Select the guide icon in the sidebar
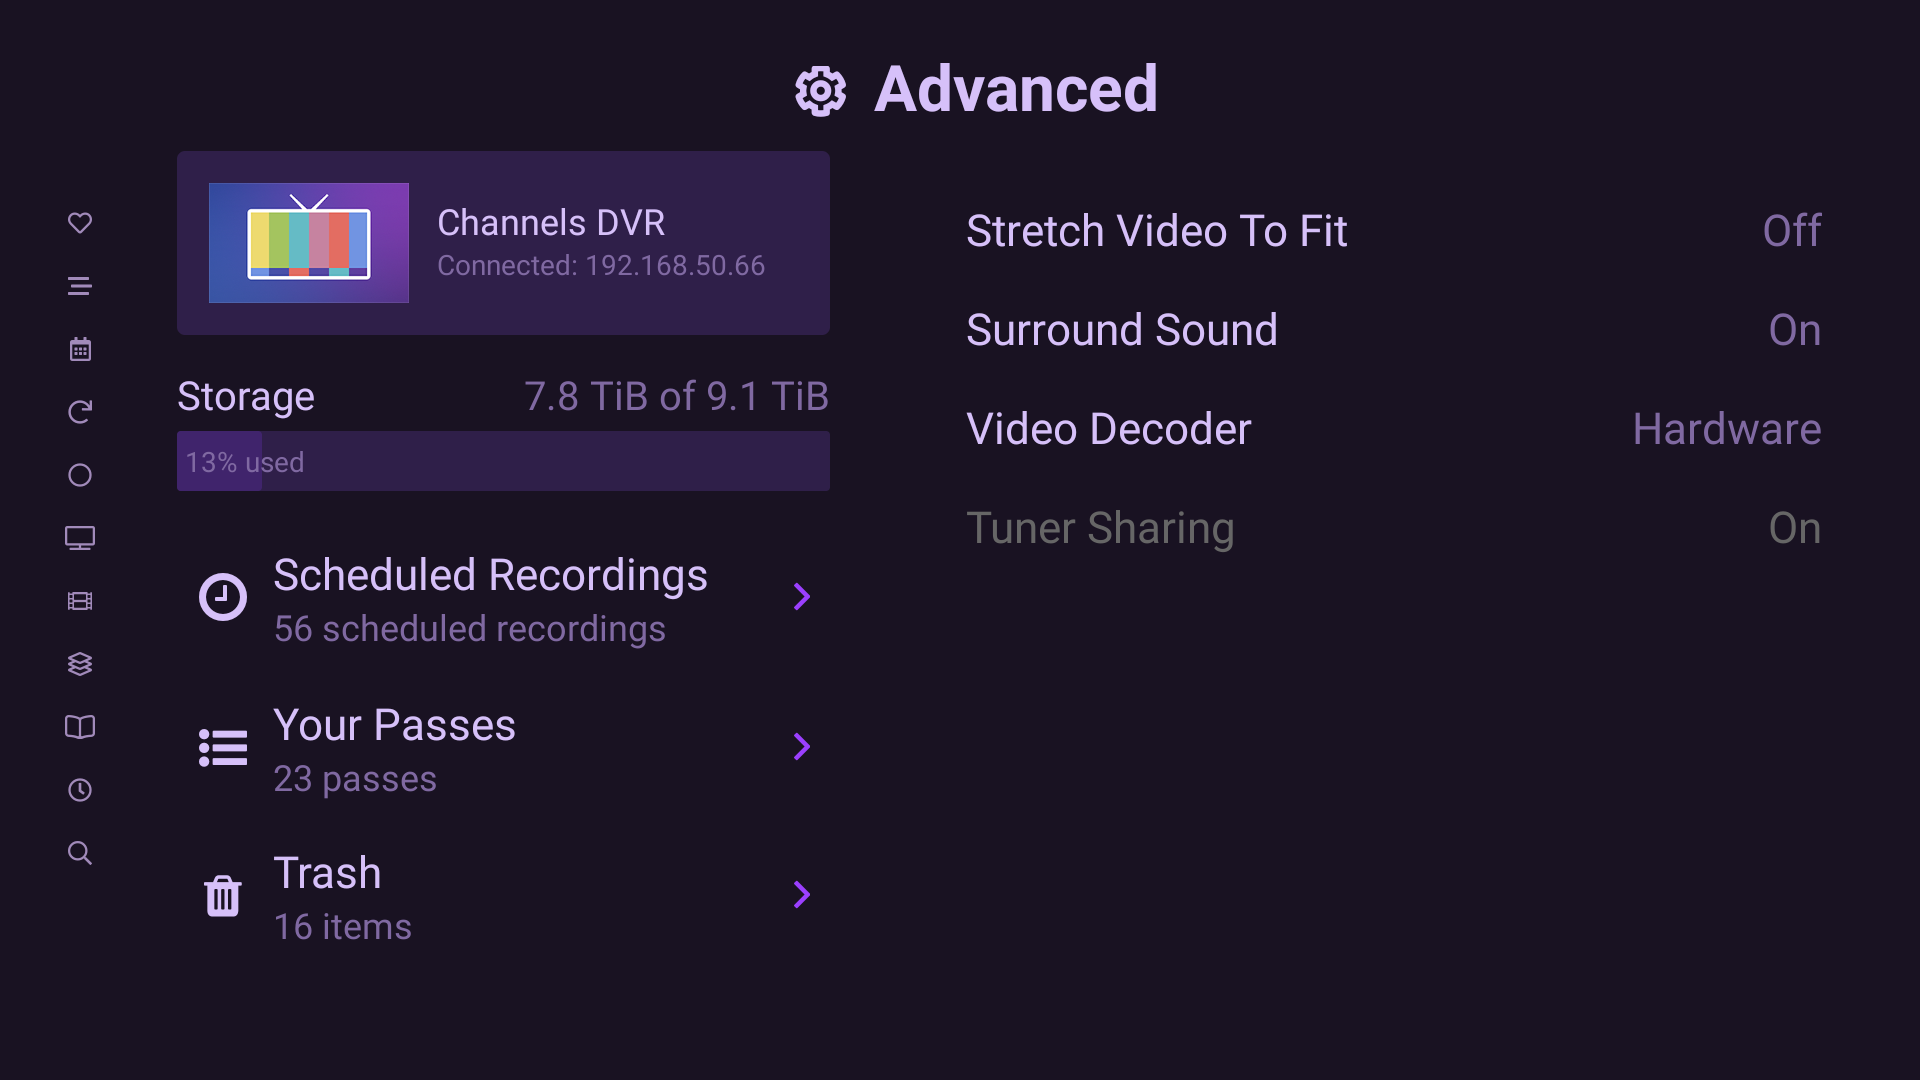Image resolution: width=1920 pixels, height=1080 pixels. point(80,286)
